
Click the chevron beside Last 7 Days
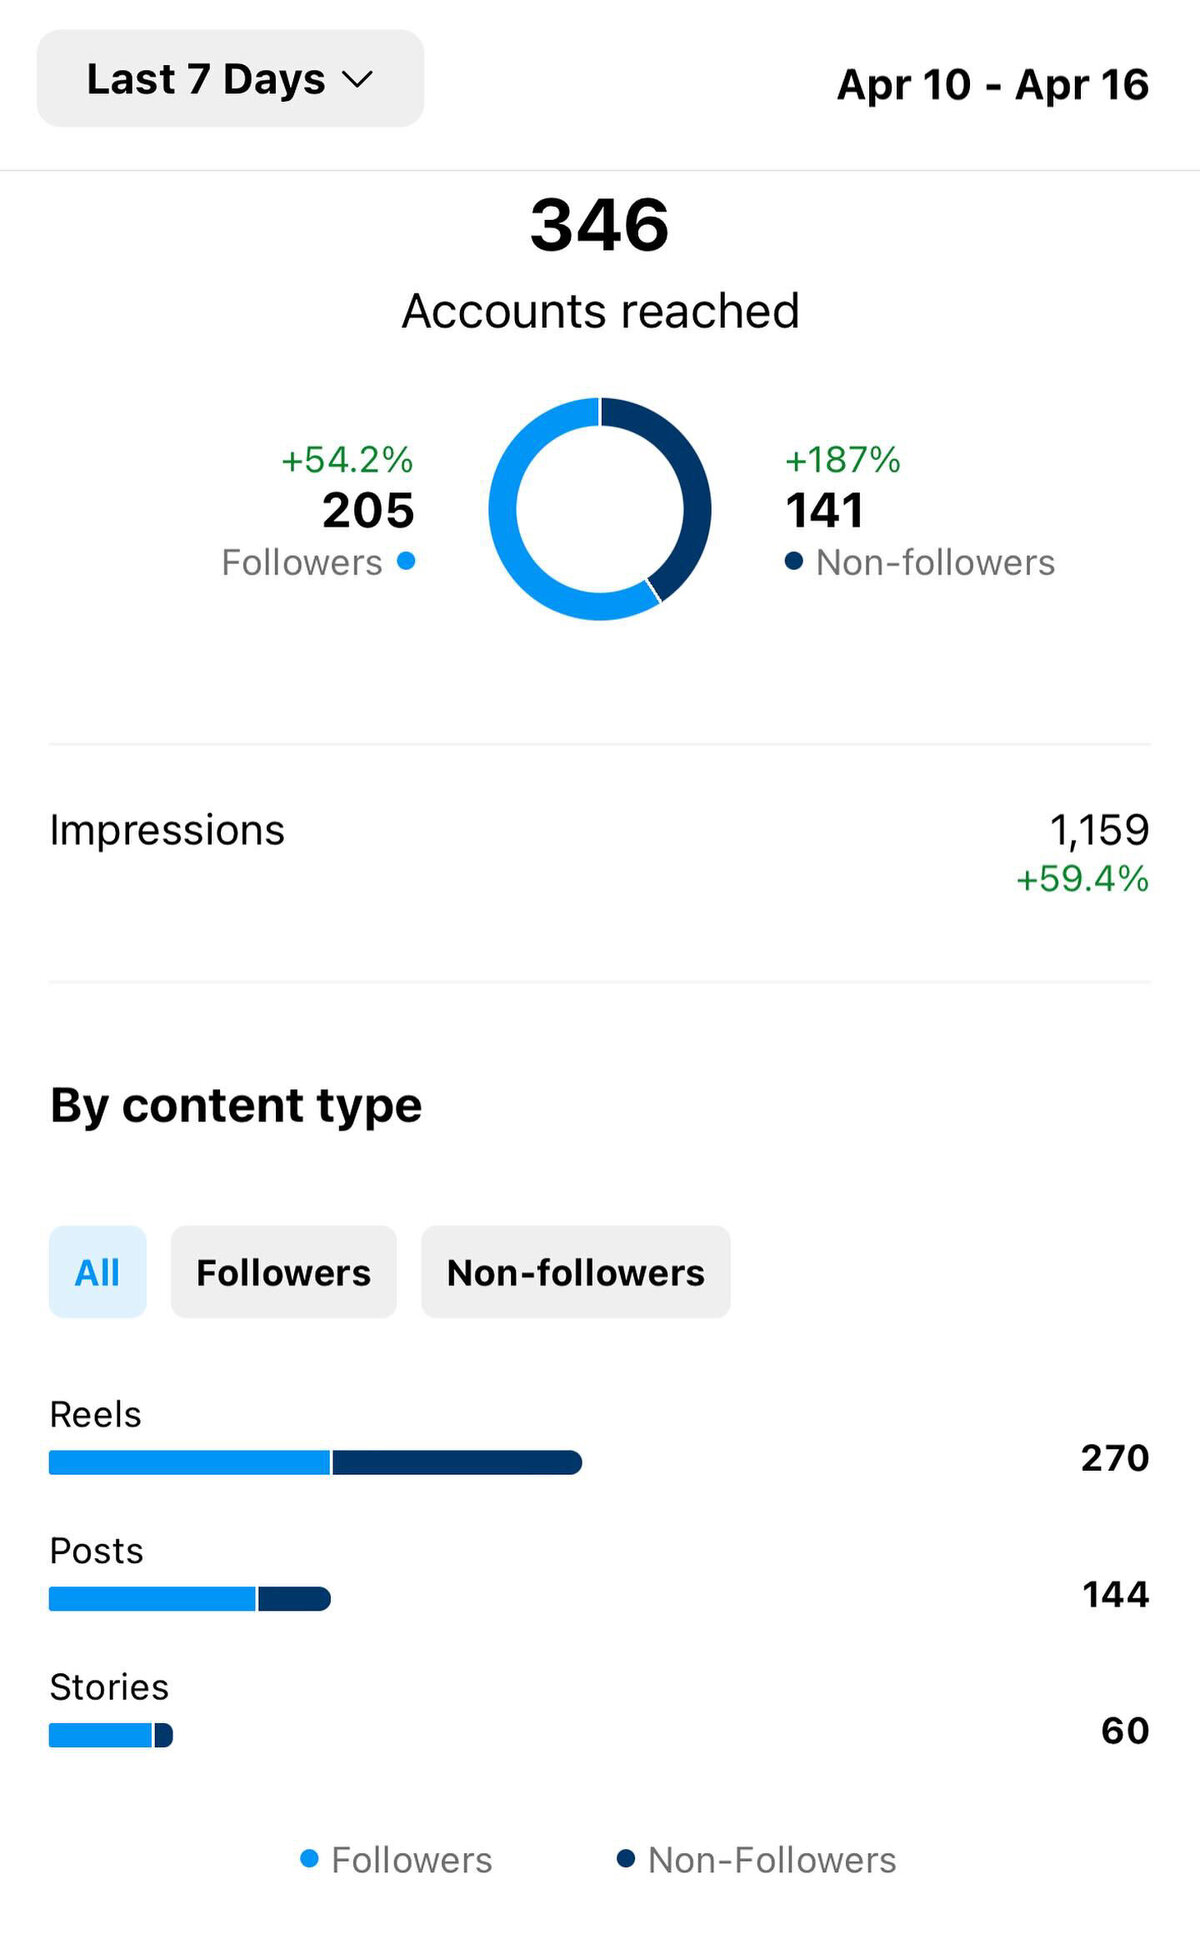pos(357,80)
